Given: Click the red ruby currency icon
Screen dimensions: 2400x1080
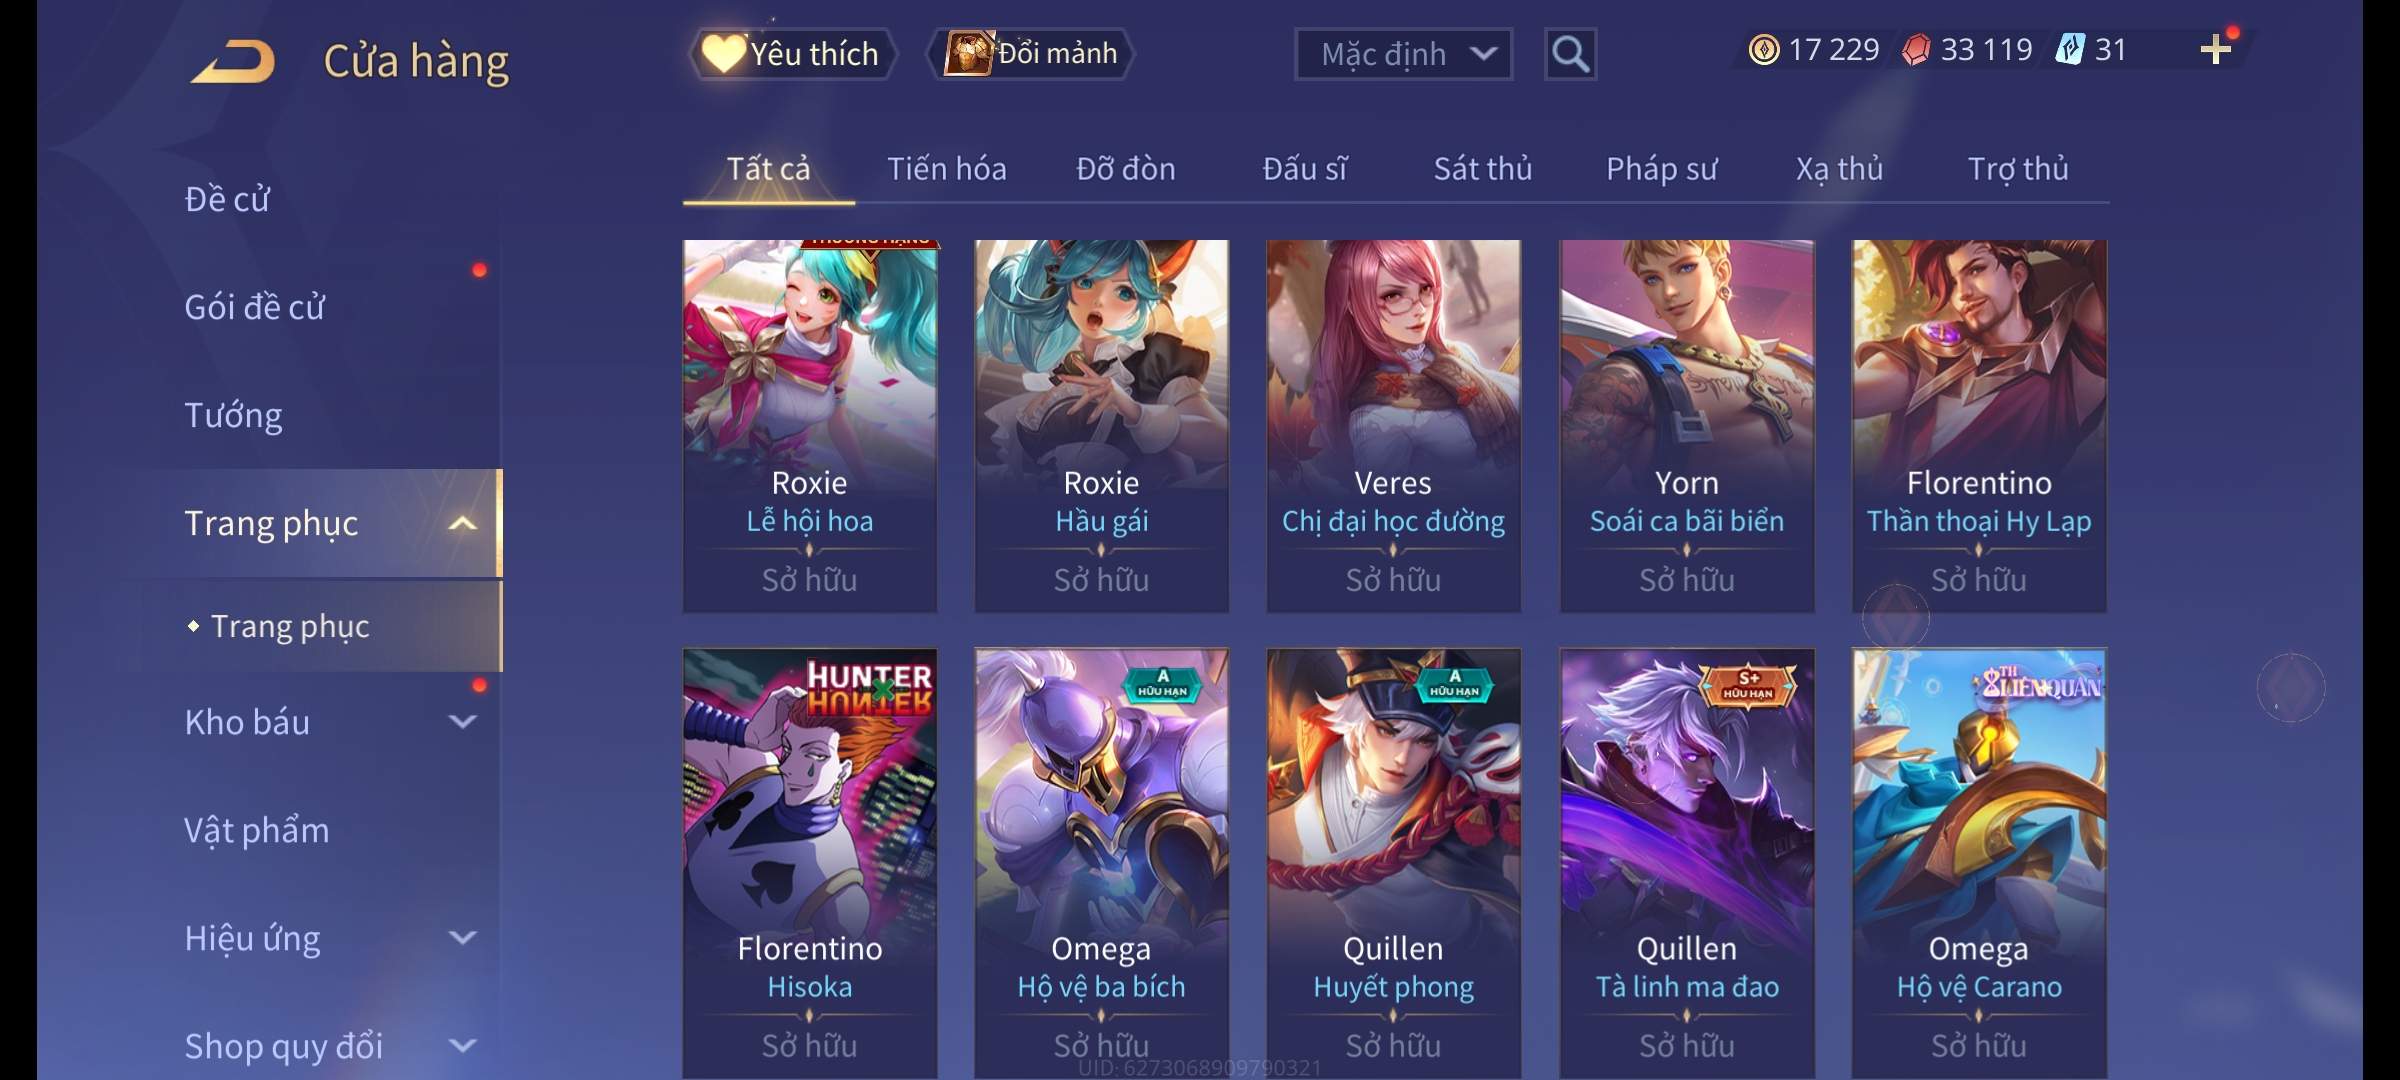Looking at the screenshot, I should pyautogui.click(x=1916, y=50).
